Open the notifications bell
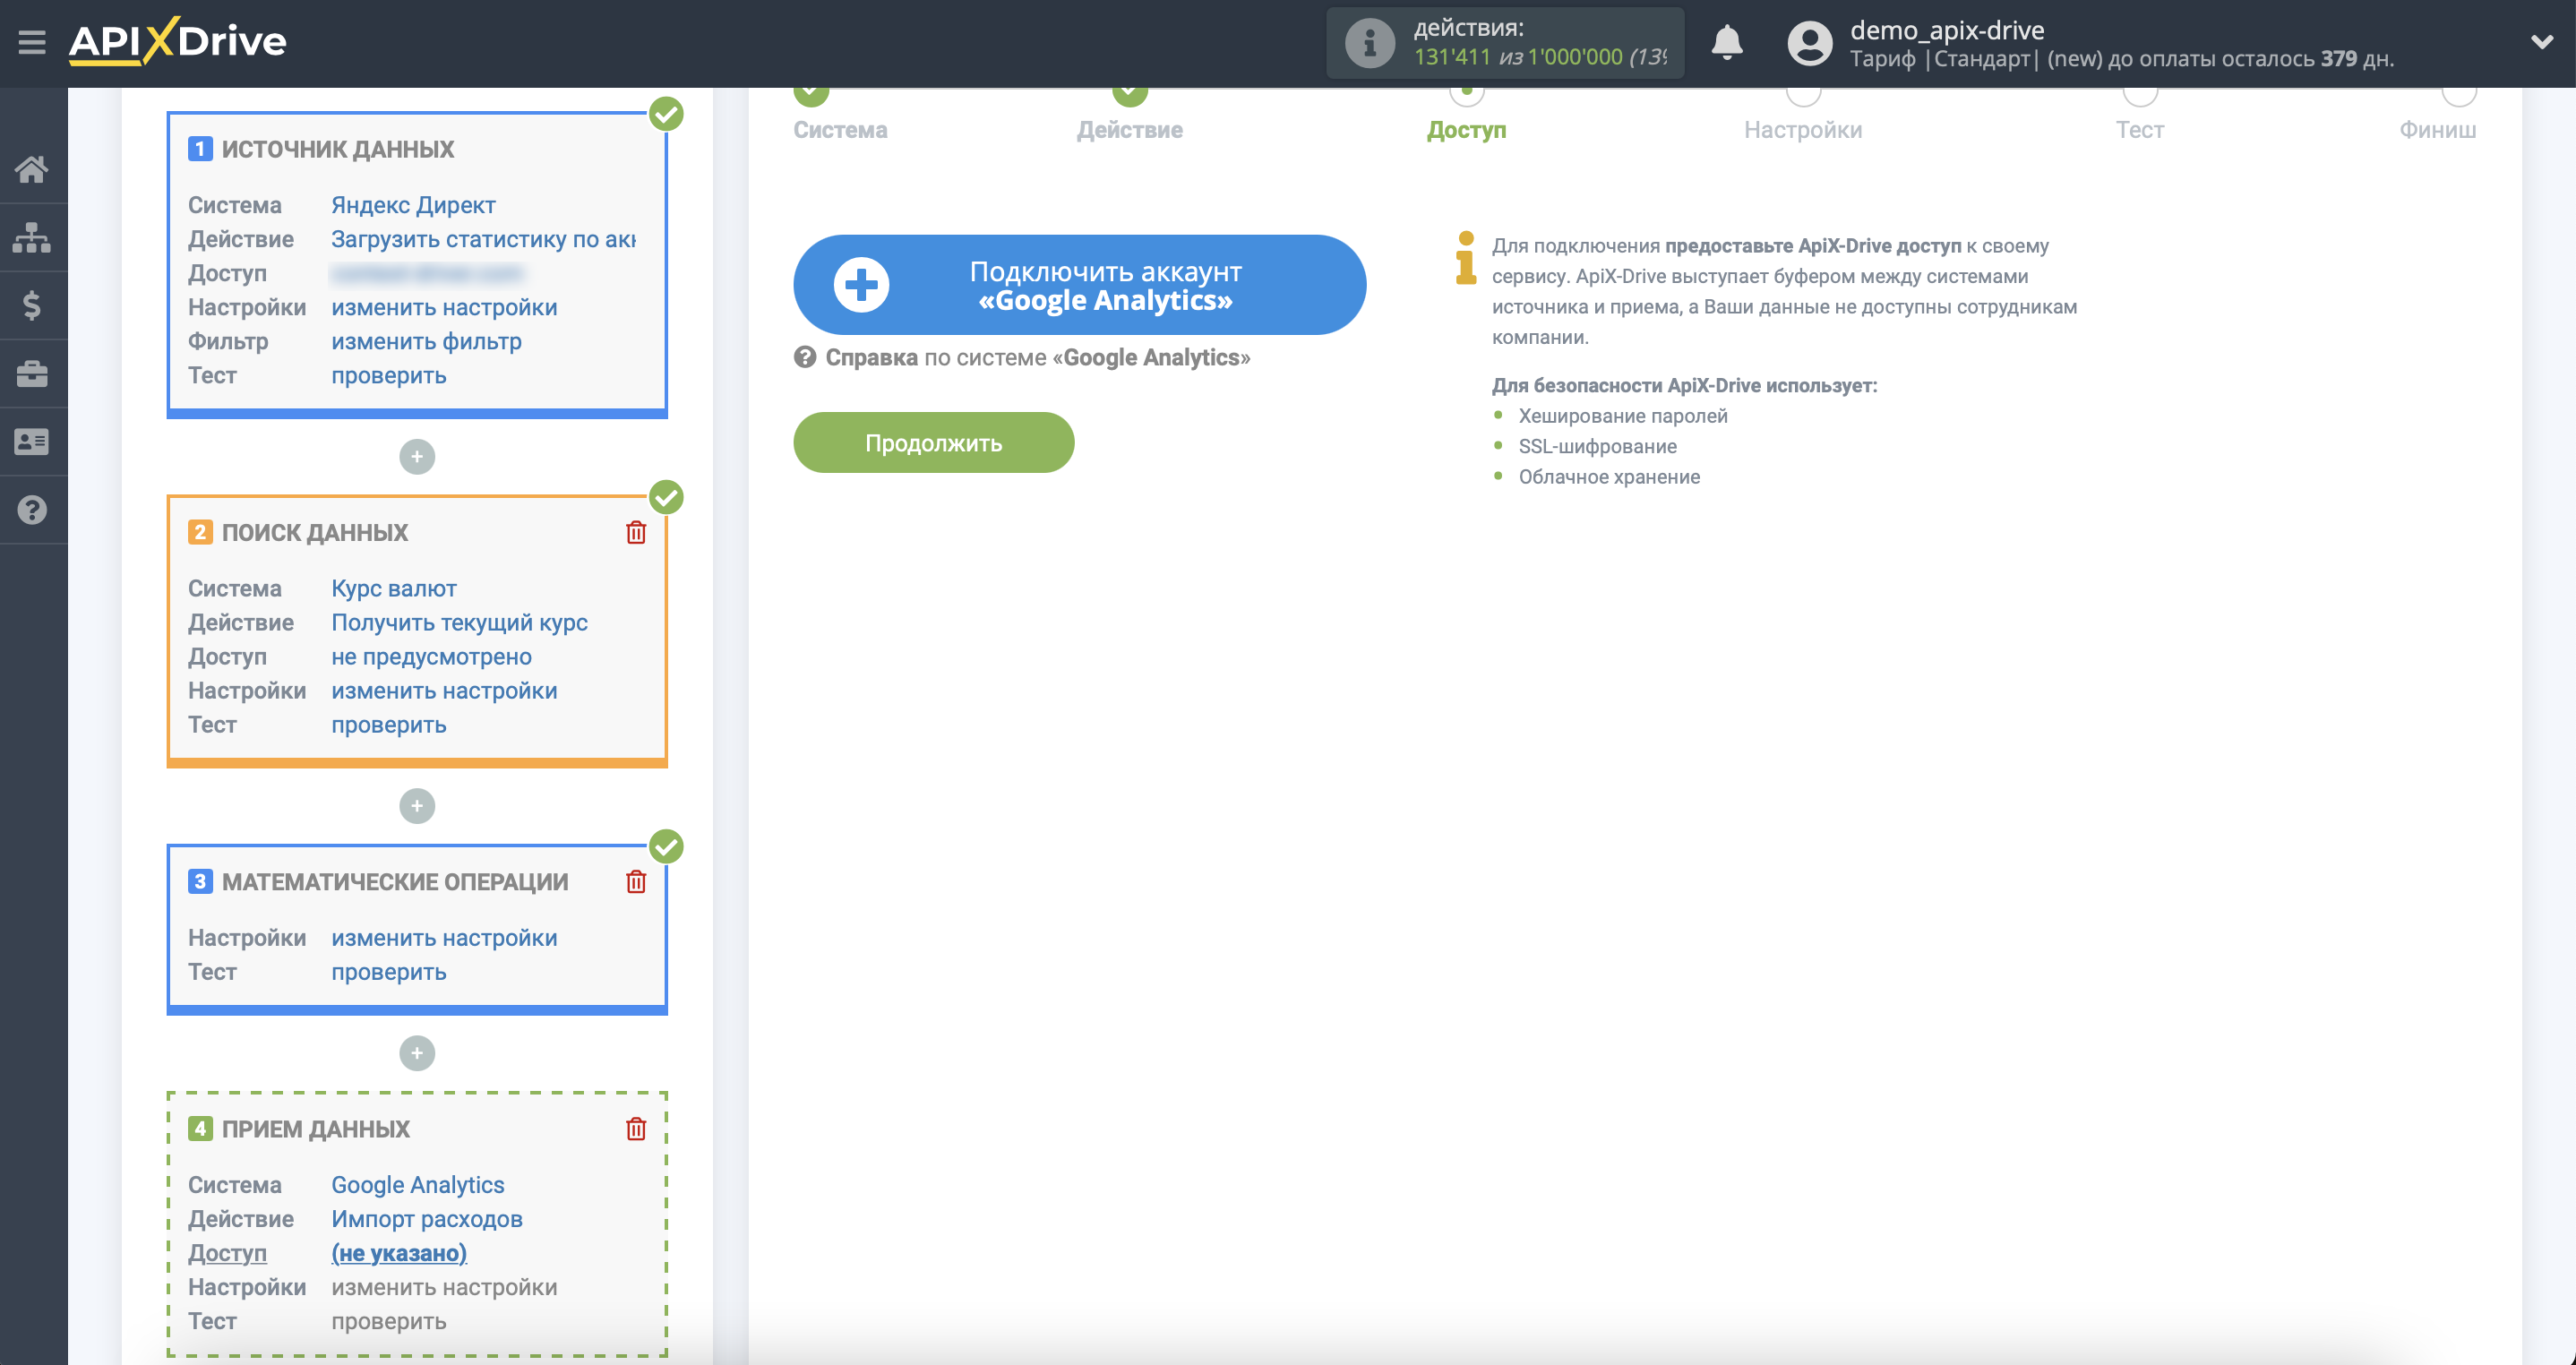The height and width of the screenshot is (1365, 2576). click(1726, 42)
